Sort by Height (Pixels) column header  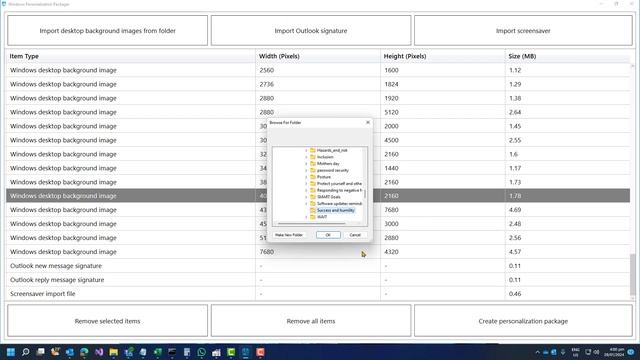(x=442, y=56)
